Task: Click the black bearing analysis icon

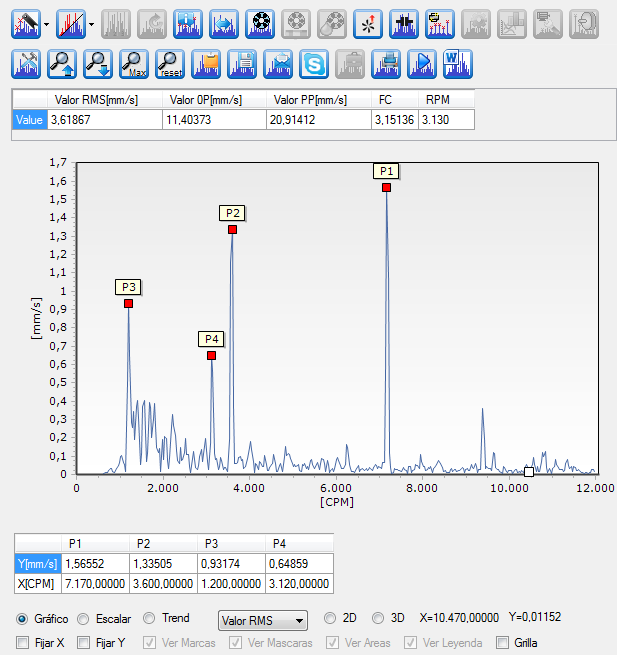Action: (x=260, y=24)
